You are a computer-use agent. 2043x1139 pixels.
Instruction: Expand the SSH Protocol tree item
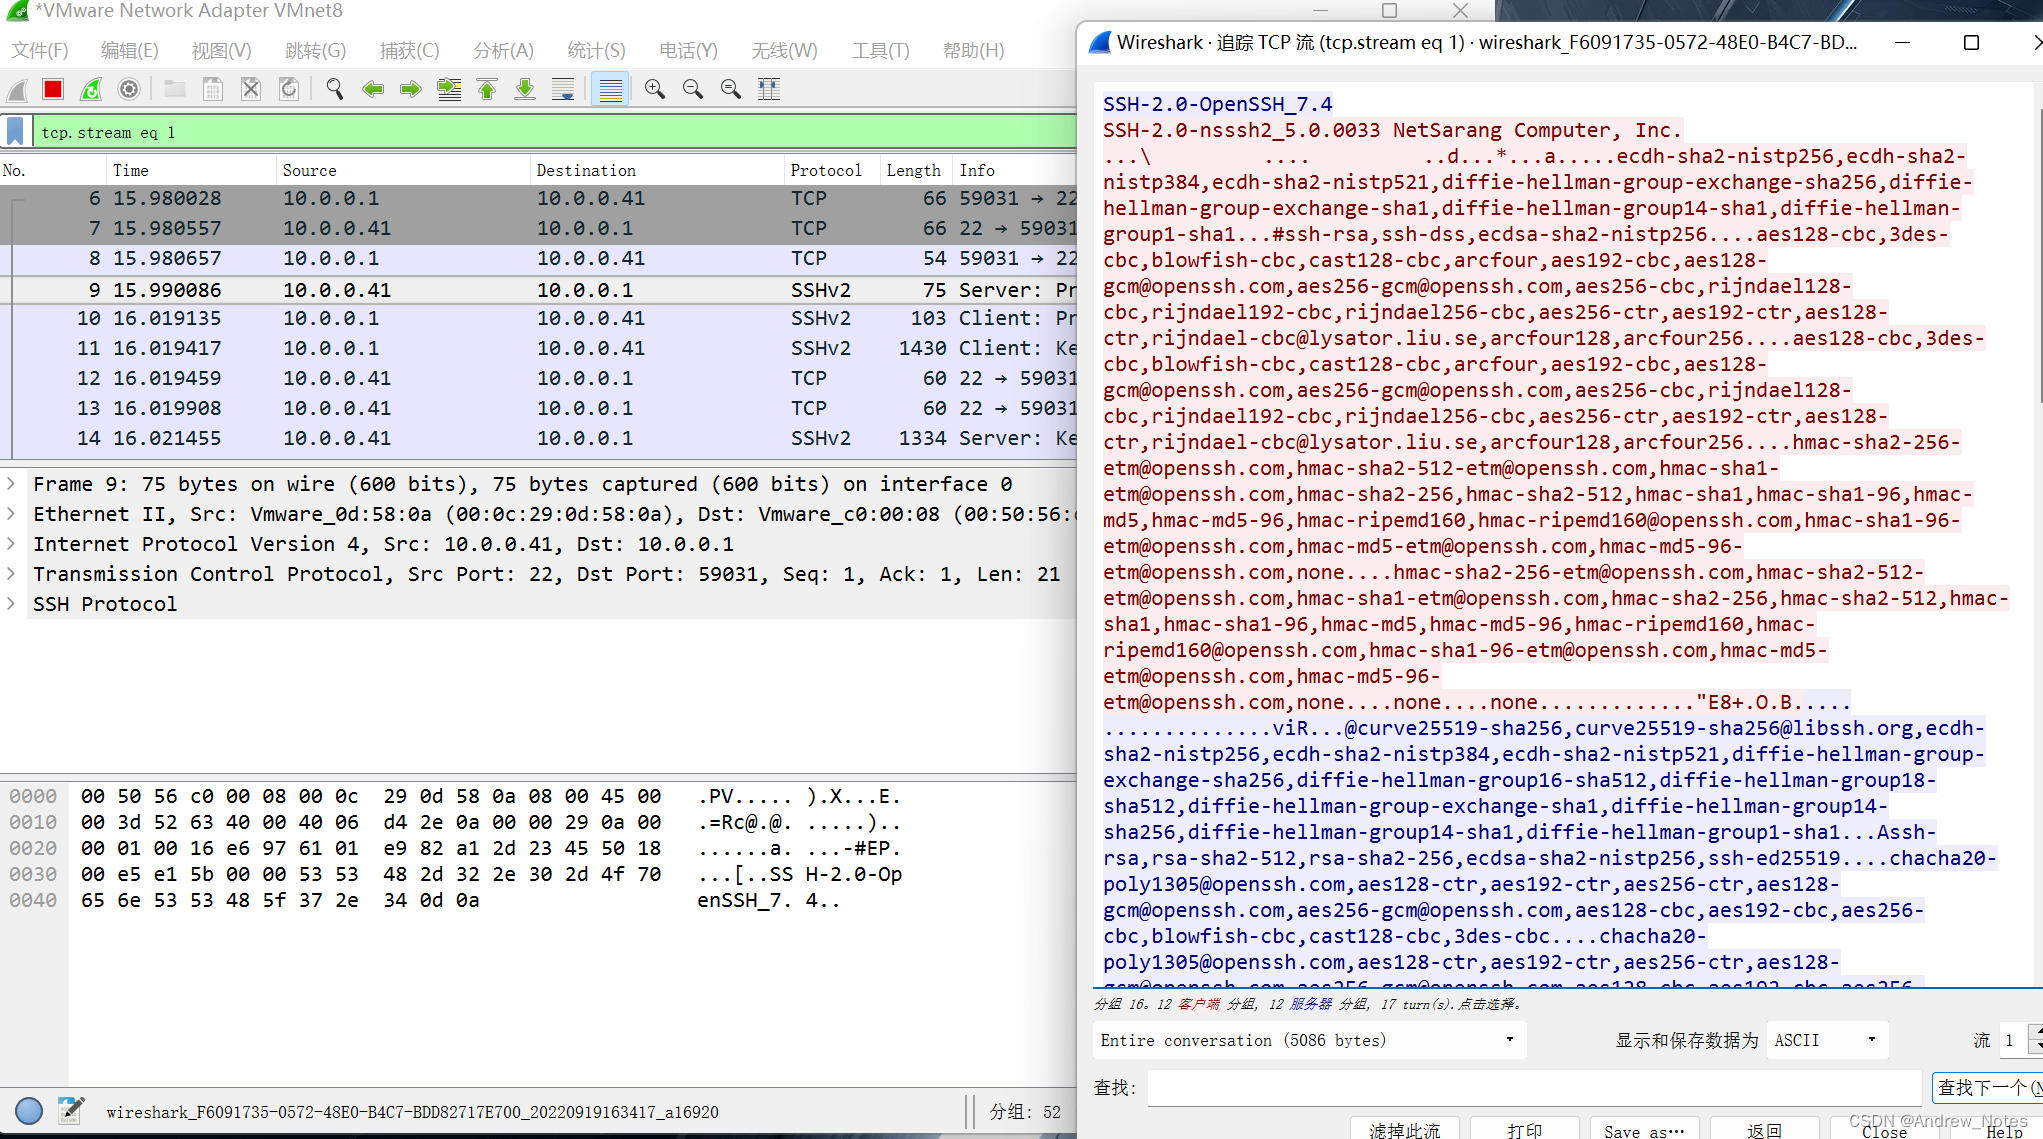11,604
